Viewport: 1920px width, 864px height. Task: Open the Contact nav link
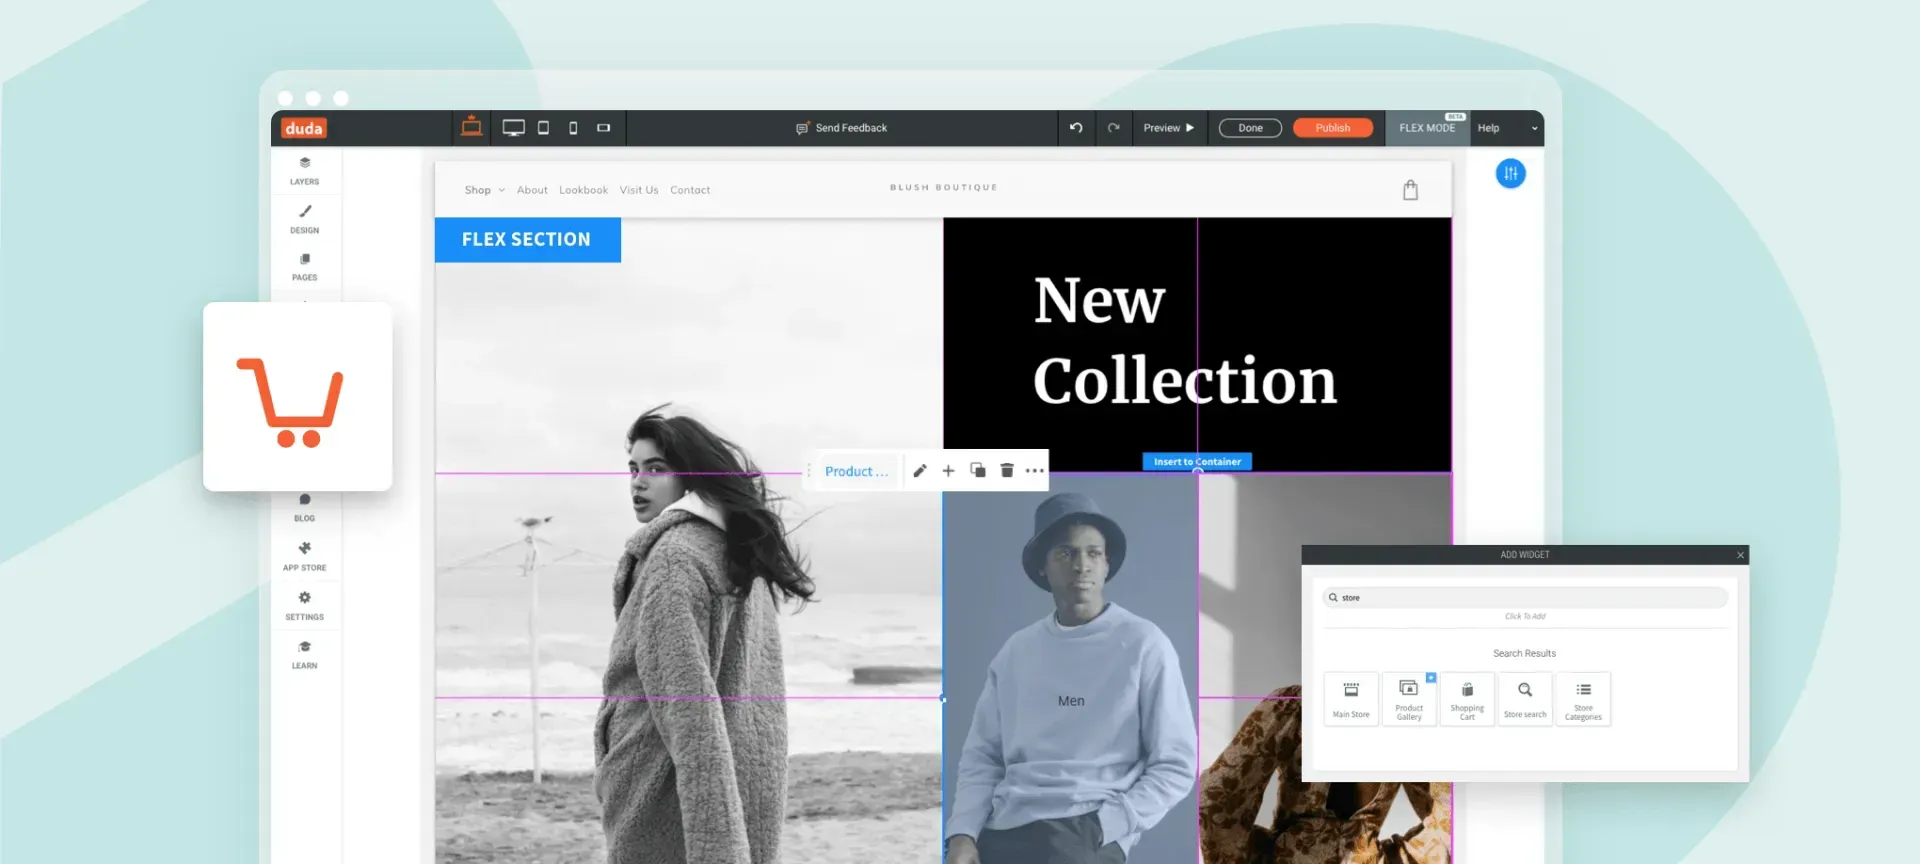(690, 190)
